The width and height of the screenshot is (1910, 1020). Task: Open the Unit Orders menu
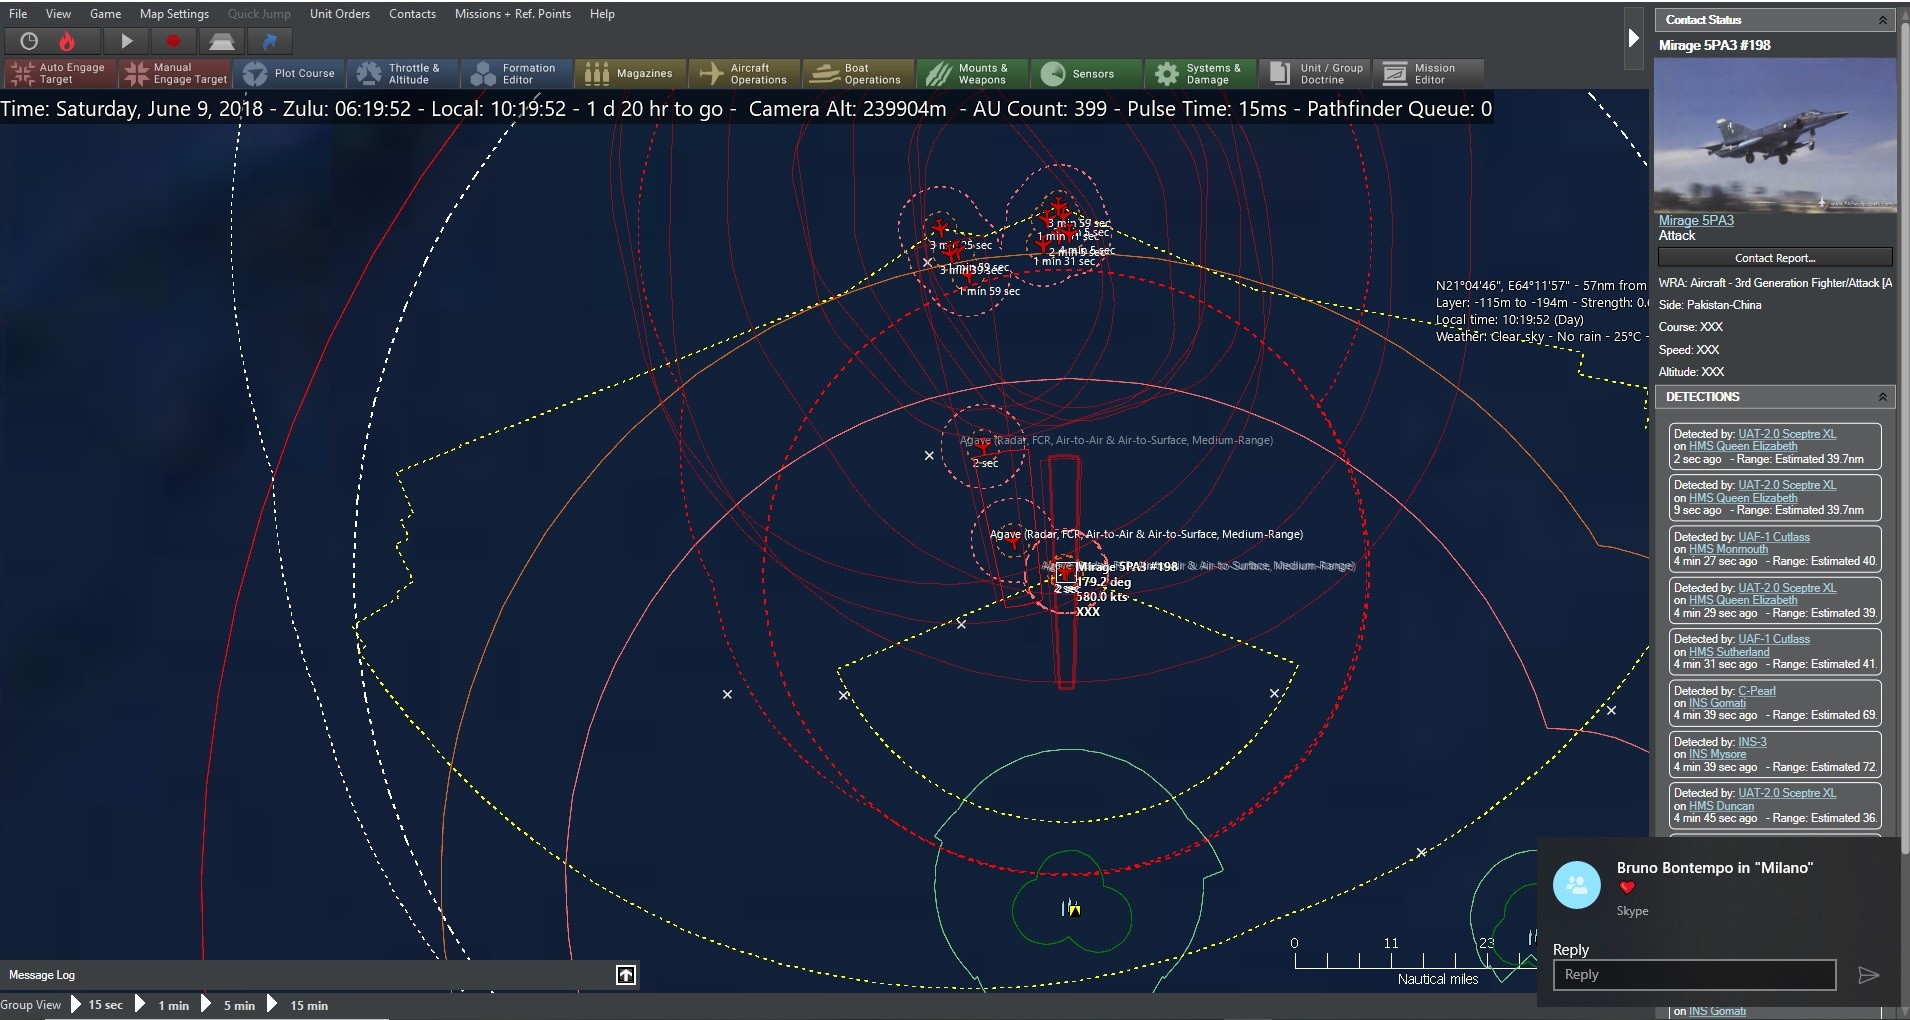tap(339, 13)
